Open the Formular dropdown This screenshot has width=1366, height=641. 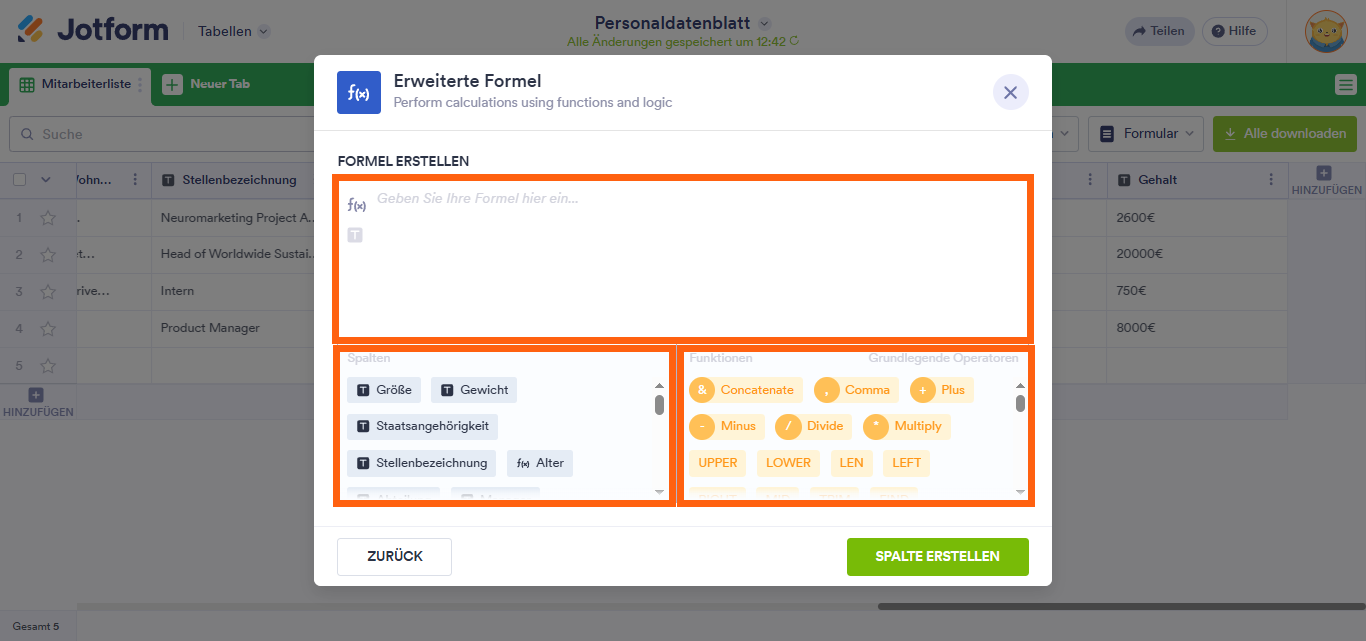(1146, 133)
